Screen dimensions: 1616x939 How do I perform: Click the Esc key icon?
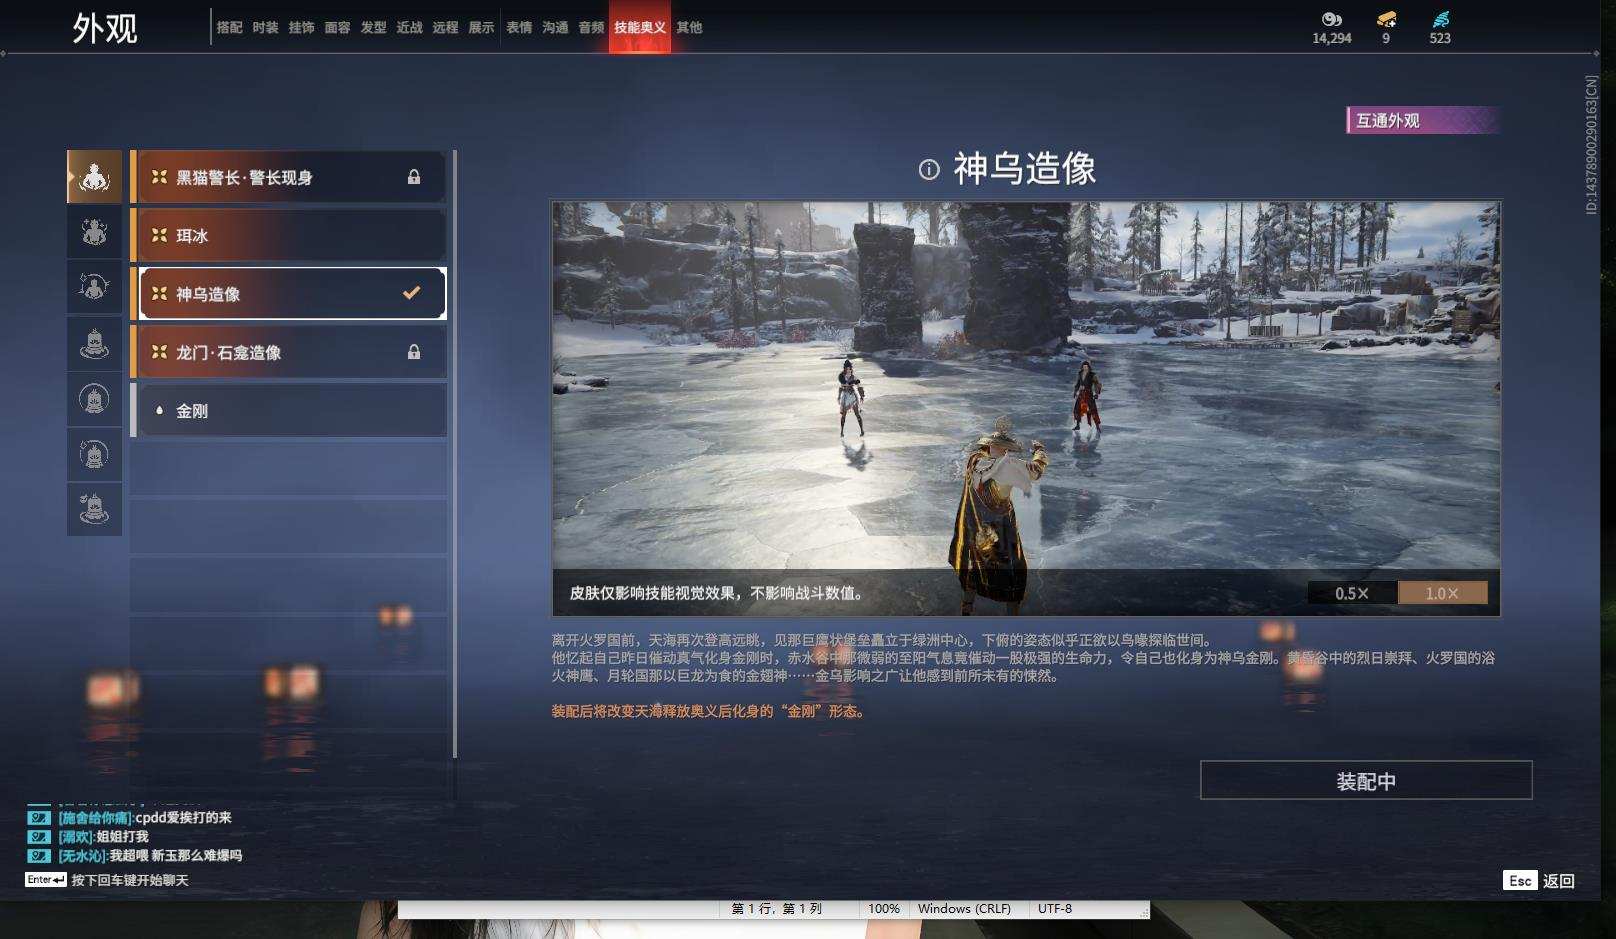1520,880
